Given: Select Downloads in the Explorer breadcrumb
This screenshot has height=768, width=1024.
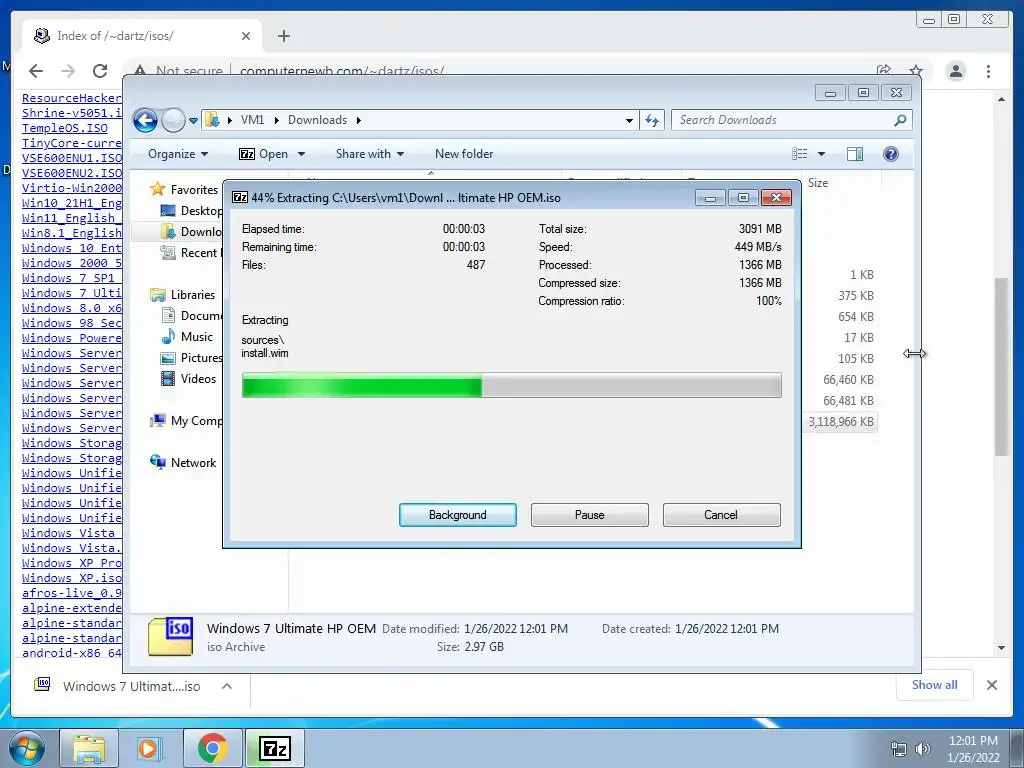Looking at the screenshot, I should tap(317, 120).
